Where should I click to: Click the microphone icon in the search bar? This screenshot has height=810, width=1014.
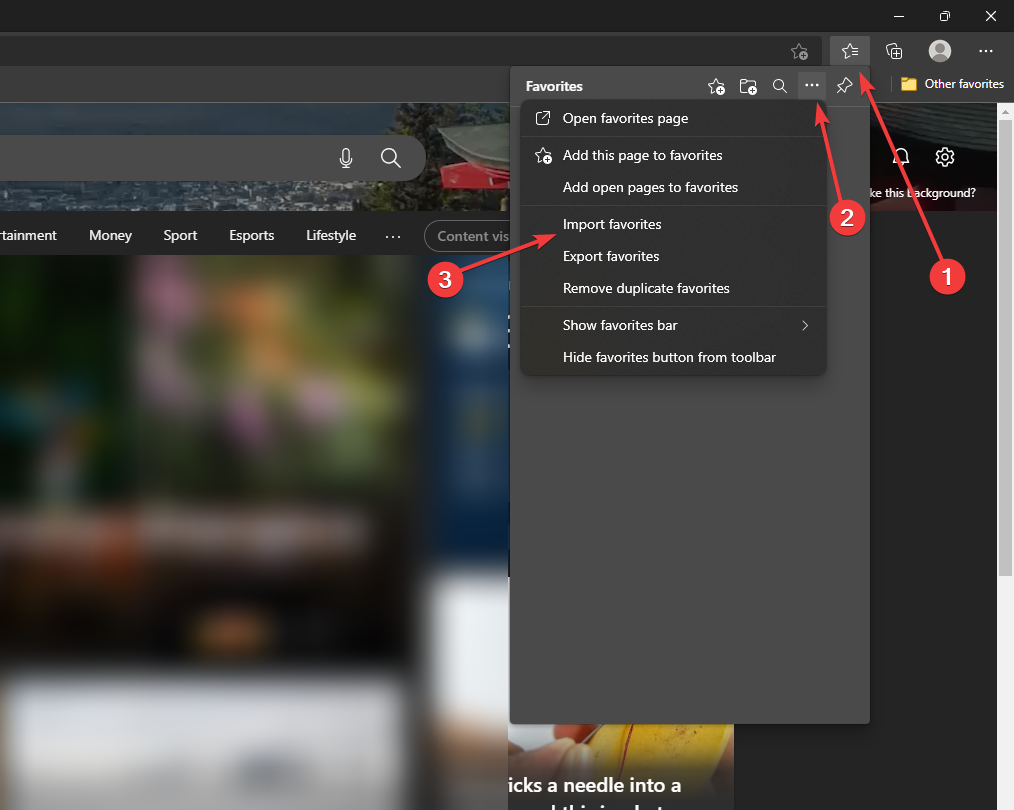coord(346,157)
